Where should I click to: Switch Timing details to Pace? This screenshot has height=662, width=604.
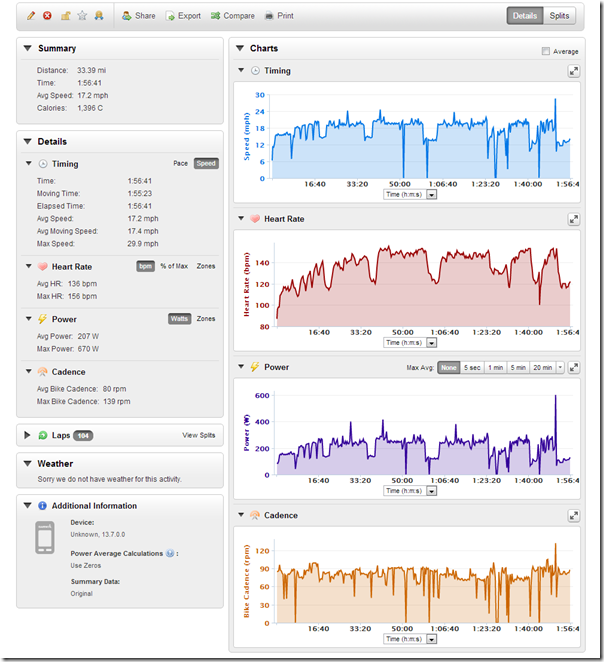[x=180, y=163]
